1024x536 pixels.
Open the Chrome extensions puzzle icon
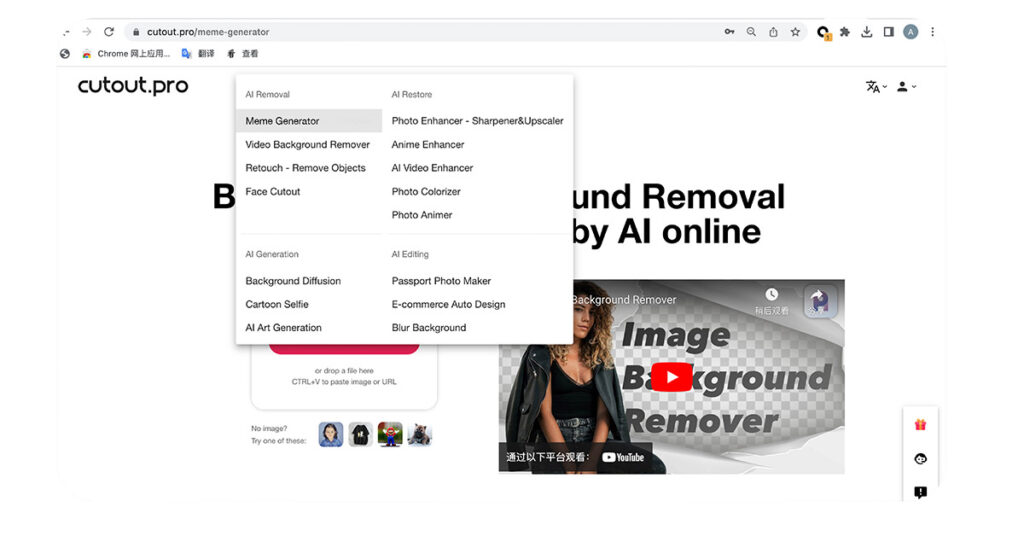click(845, 32)
